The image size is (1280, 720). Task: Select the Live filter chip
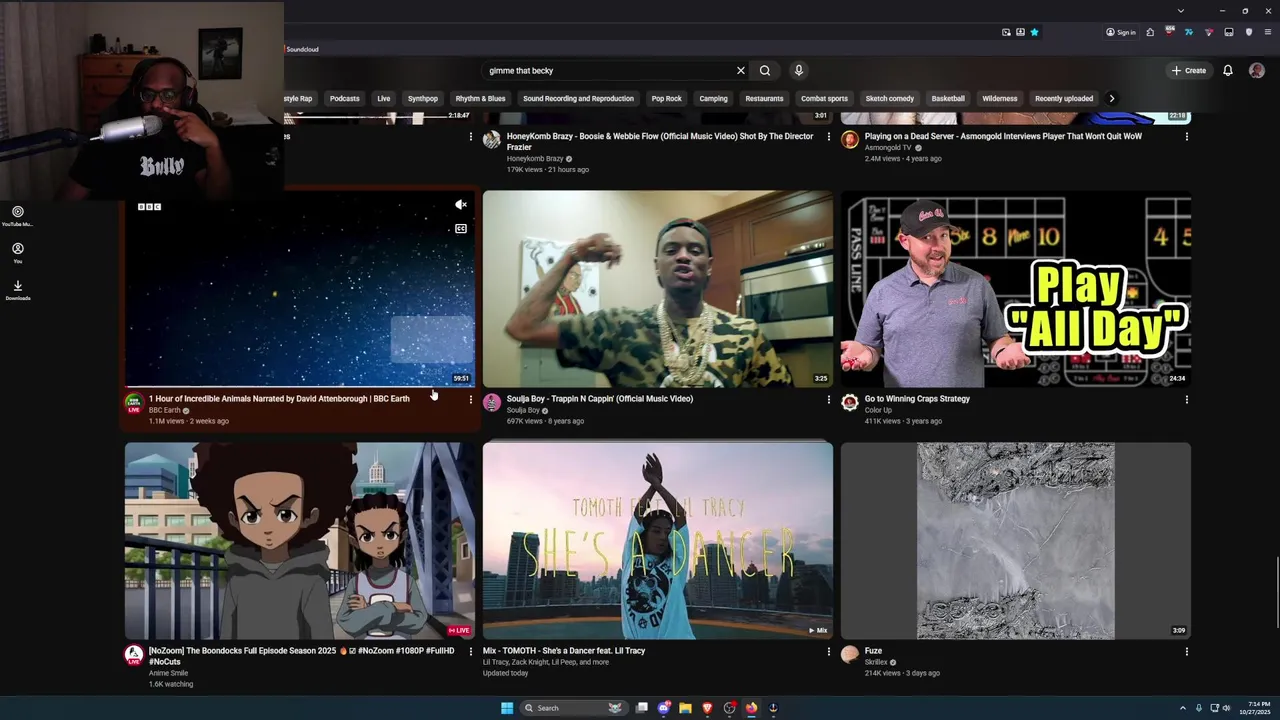383,98
